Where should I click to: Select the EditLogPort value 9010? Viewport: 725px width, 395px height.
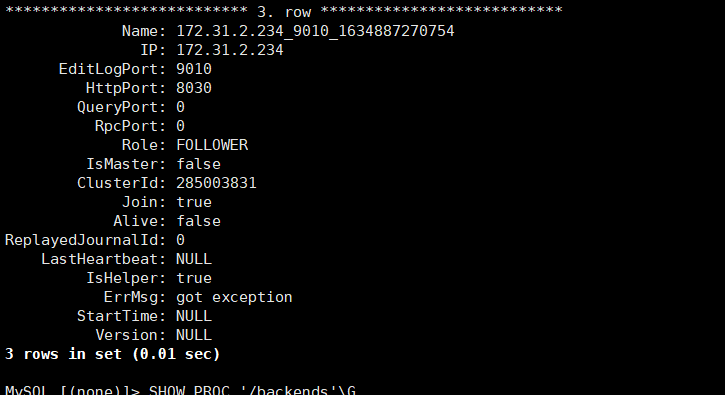tap(194, 69)
